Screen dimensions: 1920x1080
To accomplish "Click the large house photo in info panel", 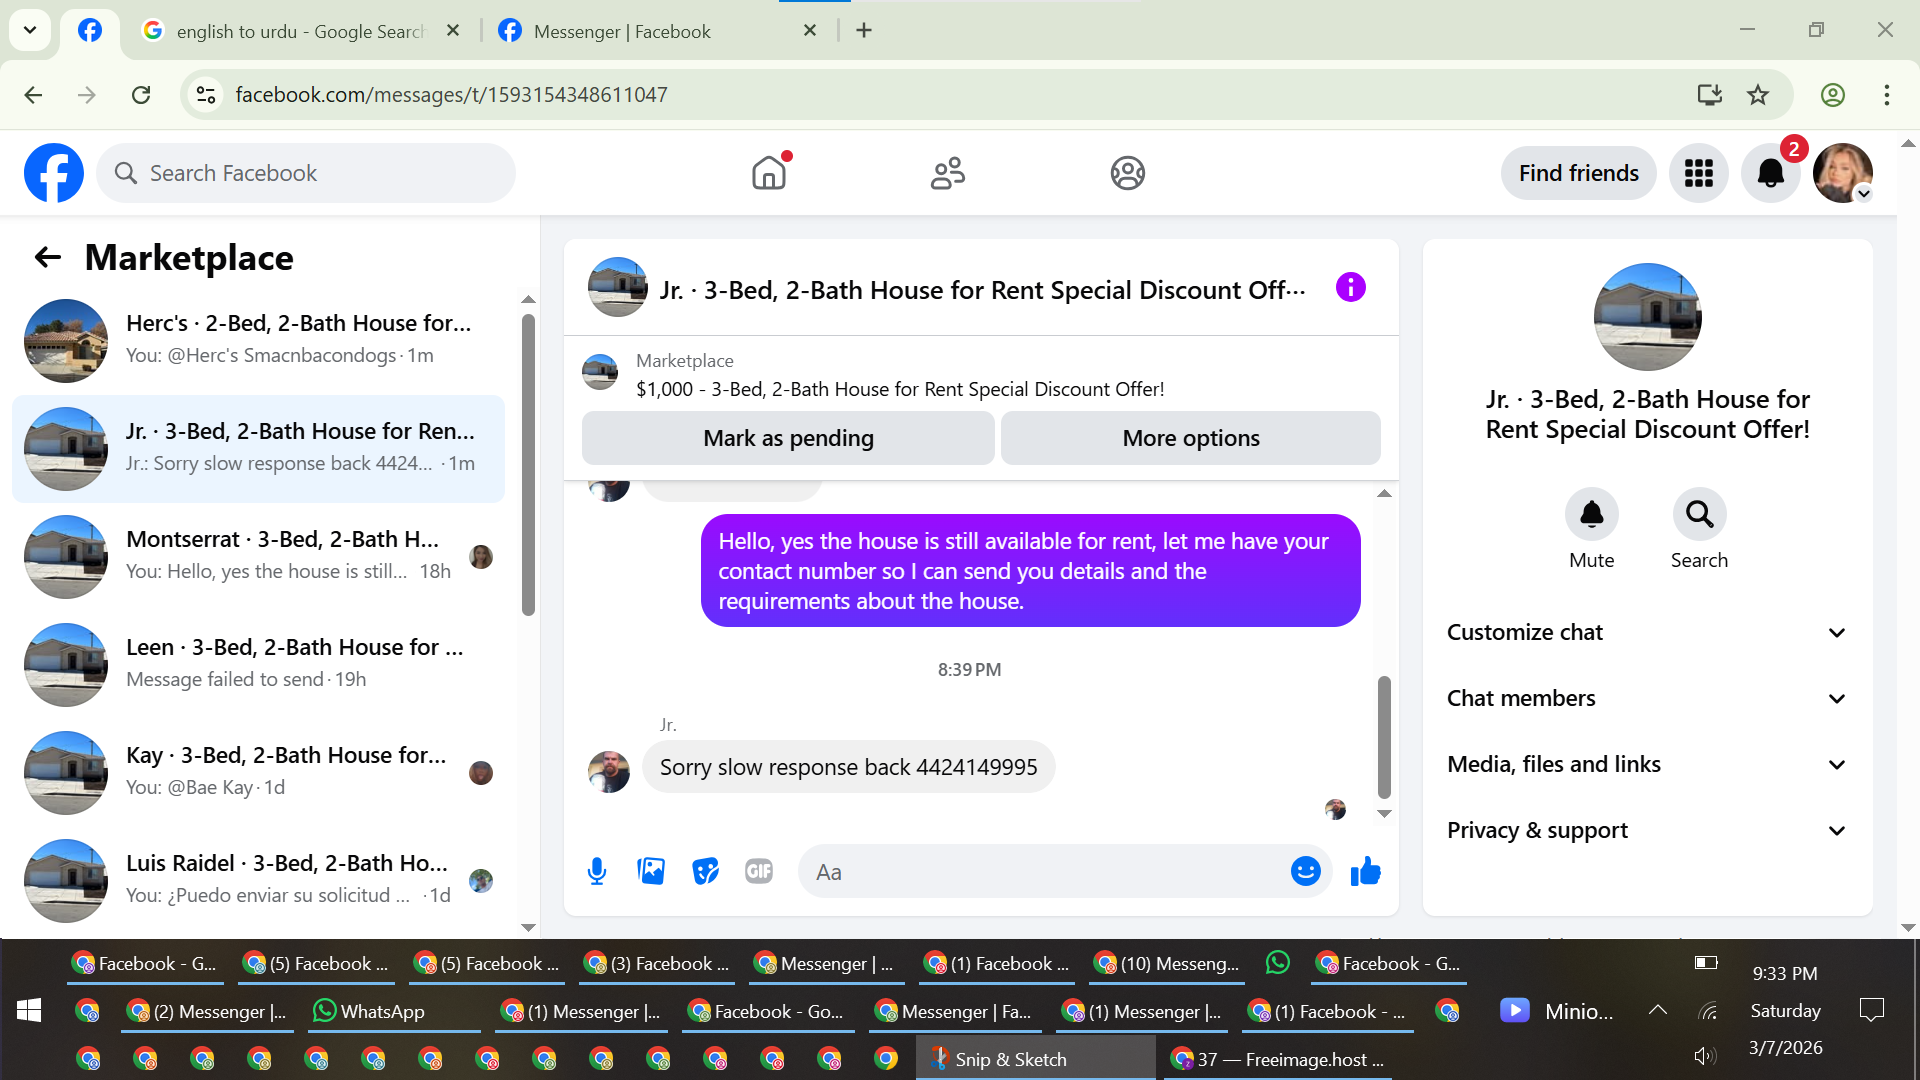I will (x=1647, y=317).
